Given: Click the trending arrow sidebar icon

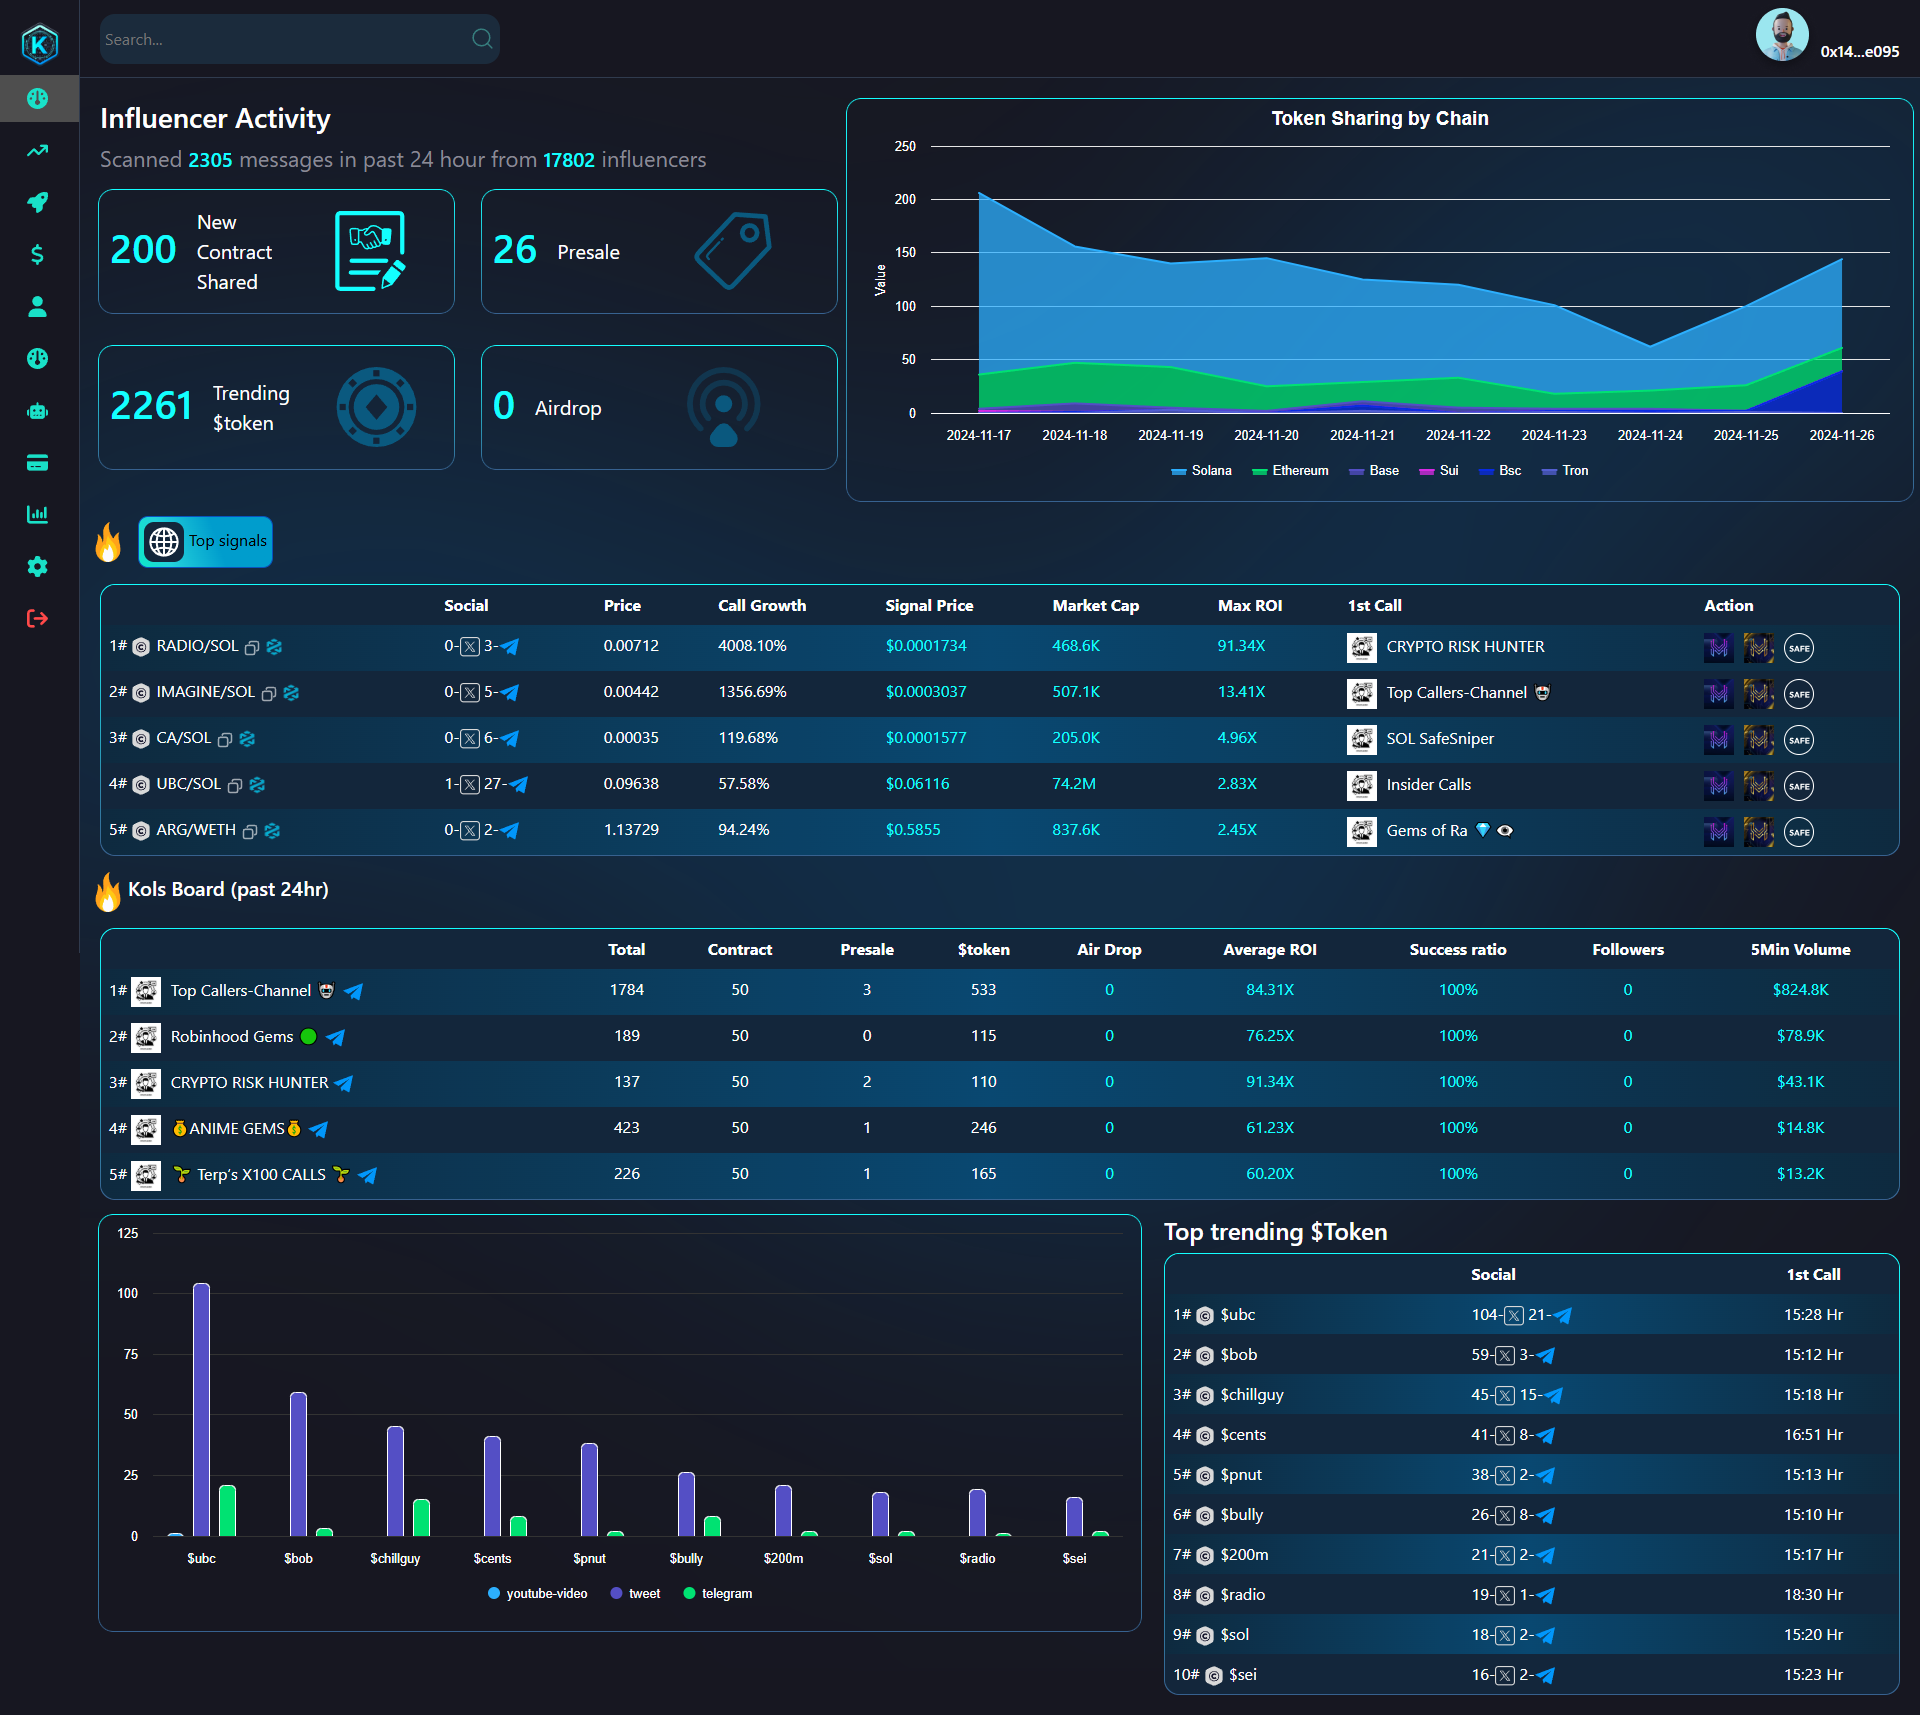Looking at the screenshot, I should point(37,151).
